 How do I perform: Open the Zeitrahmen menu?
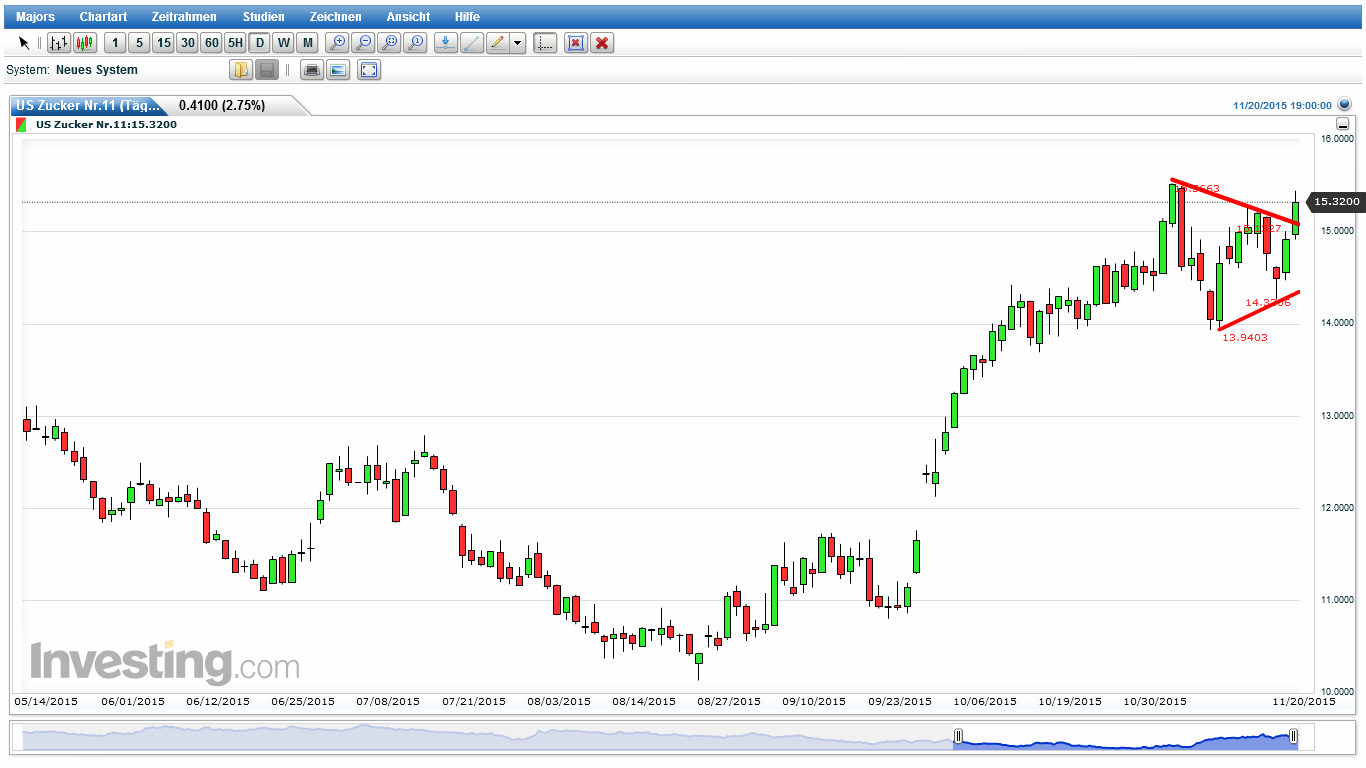[x=184, y=17]
